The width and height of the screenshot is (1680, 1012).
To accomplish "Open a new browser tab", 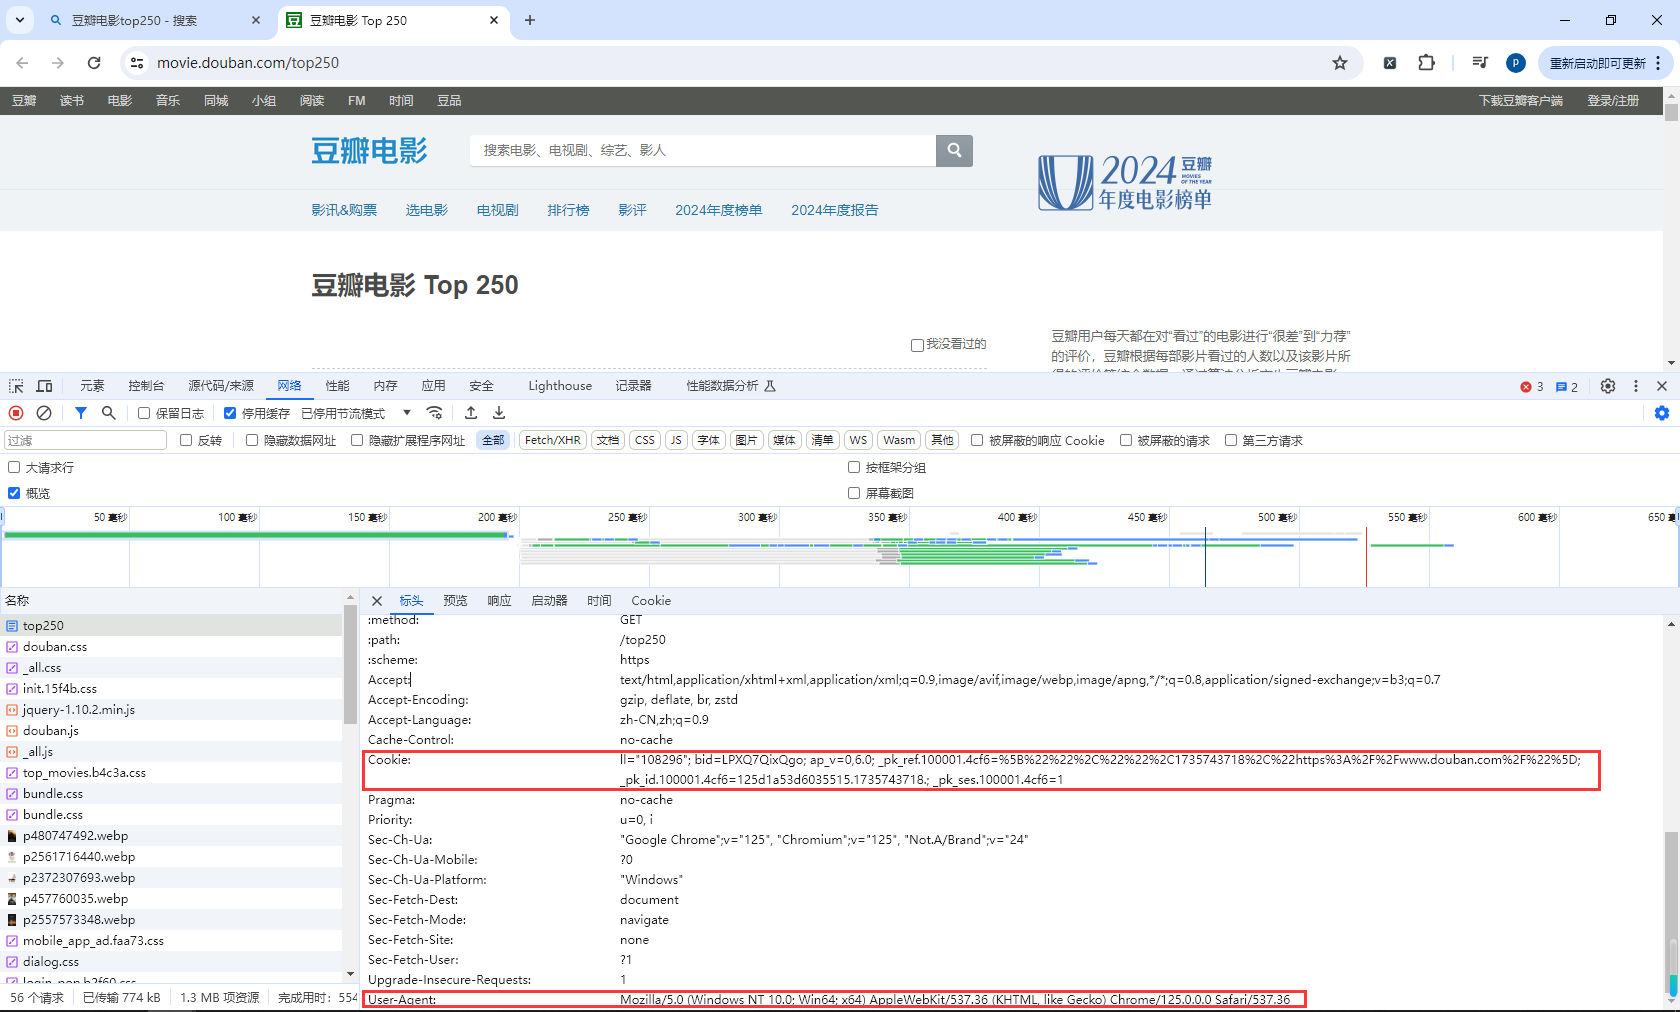I will [530, 20].
